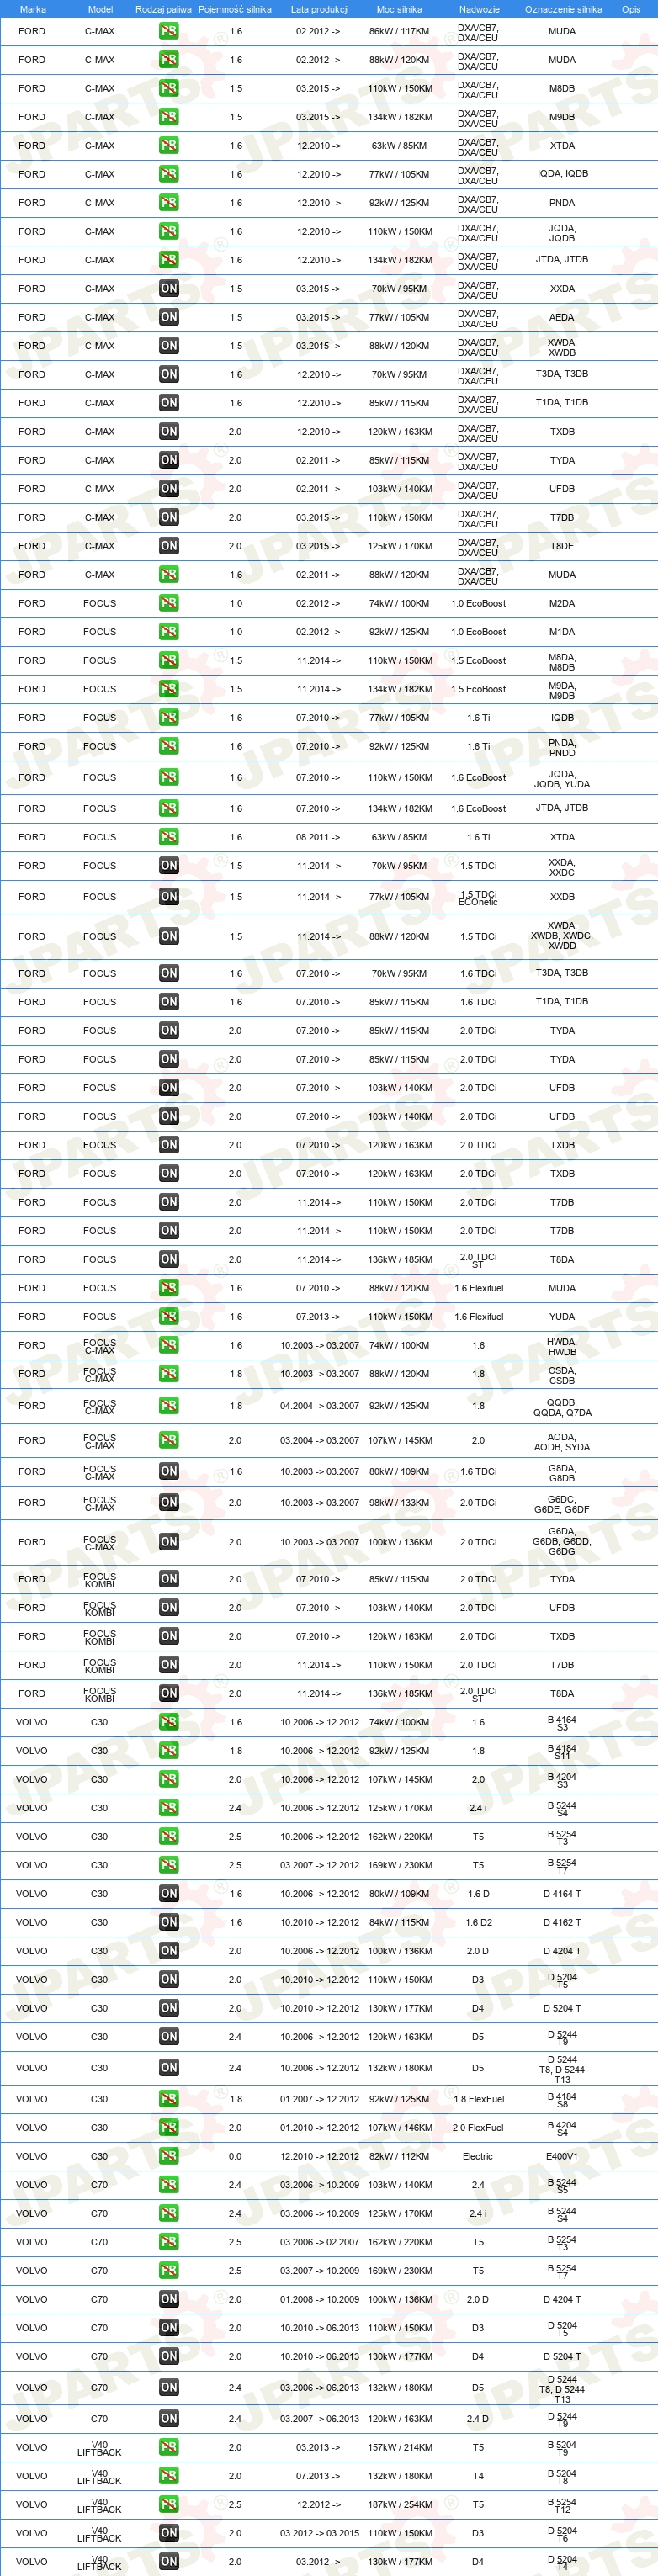Click the ON diesel icon in the 98kW / 133KM row
Viewport: 658px width, 2576px height.
point(169,1503)
